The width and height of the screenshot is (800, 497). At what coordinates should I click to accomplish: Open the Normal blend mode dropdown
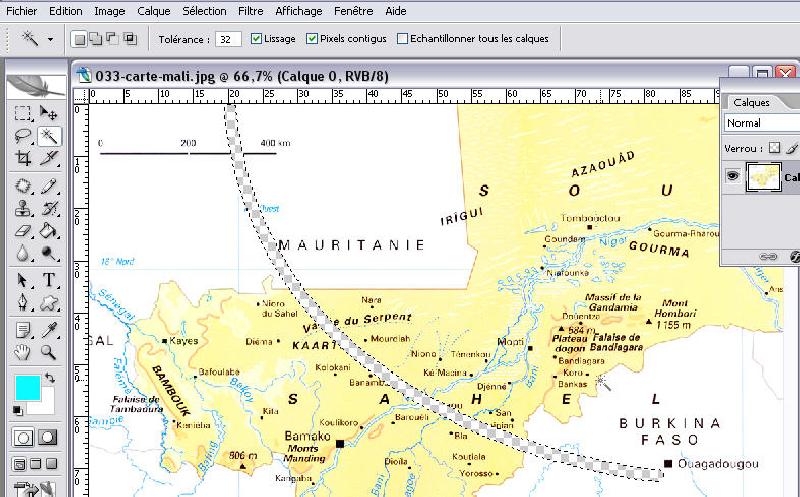(x=762, y=123)
